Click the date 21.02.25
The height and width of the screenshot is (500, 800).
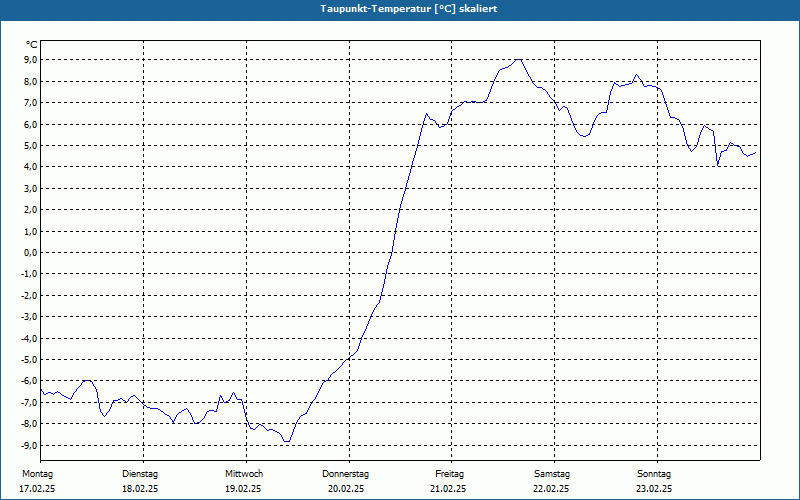pos(448,489)
